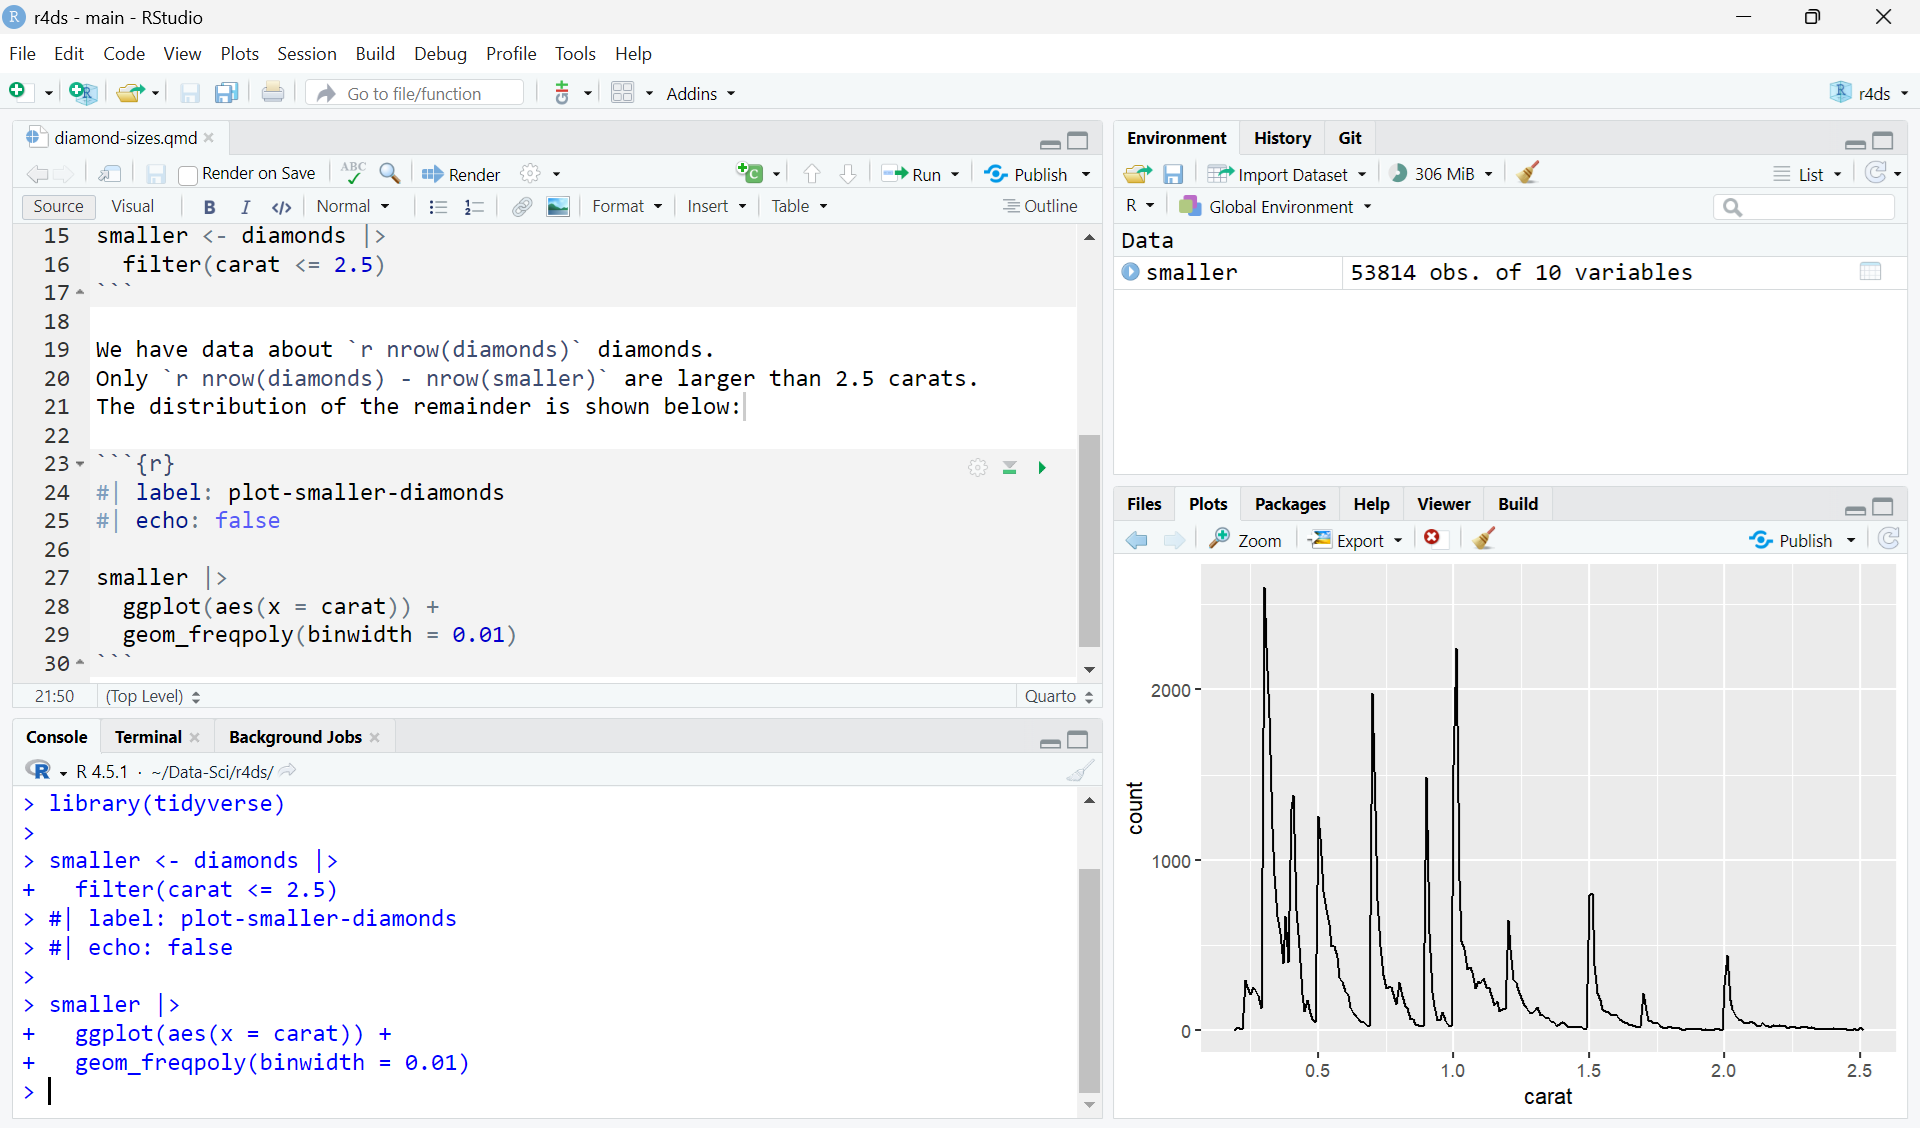Run all chunks above icon
1920x1128 pixels.
(1010, 467)
